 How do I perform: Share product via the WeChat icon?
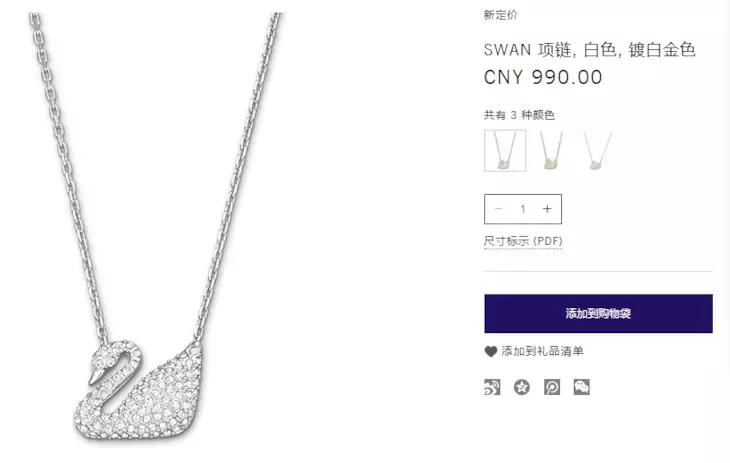[581, 387]
